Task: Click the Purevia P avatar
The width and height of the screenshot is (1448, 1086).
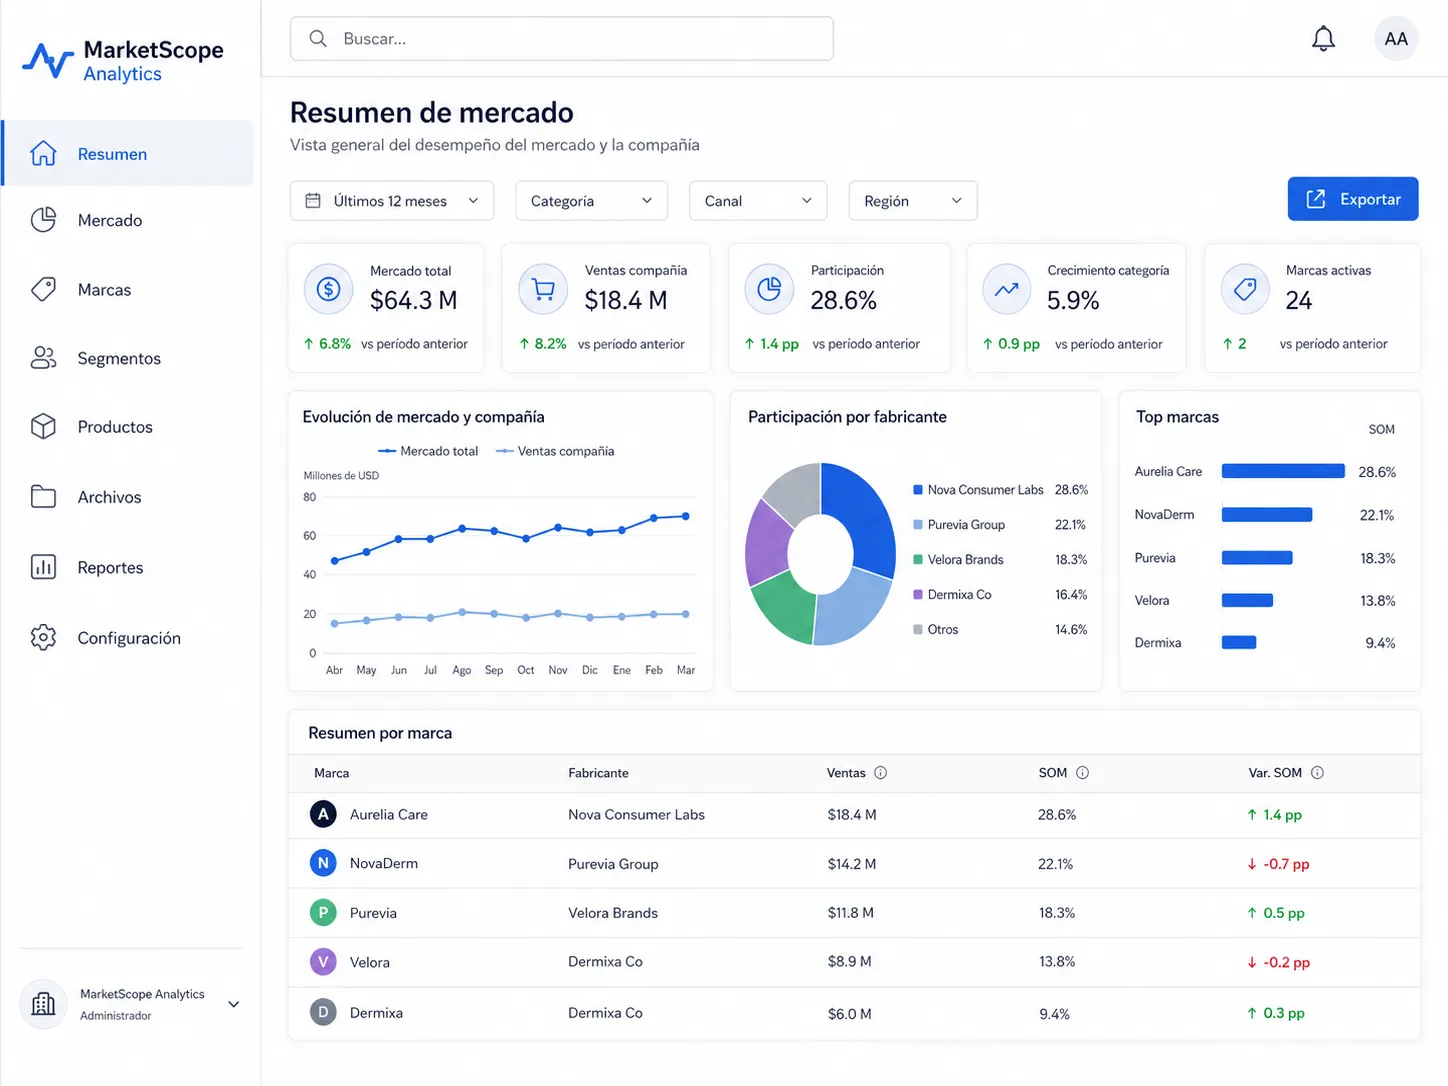Action: [x=323, y=912]
